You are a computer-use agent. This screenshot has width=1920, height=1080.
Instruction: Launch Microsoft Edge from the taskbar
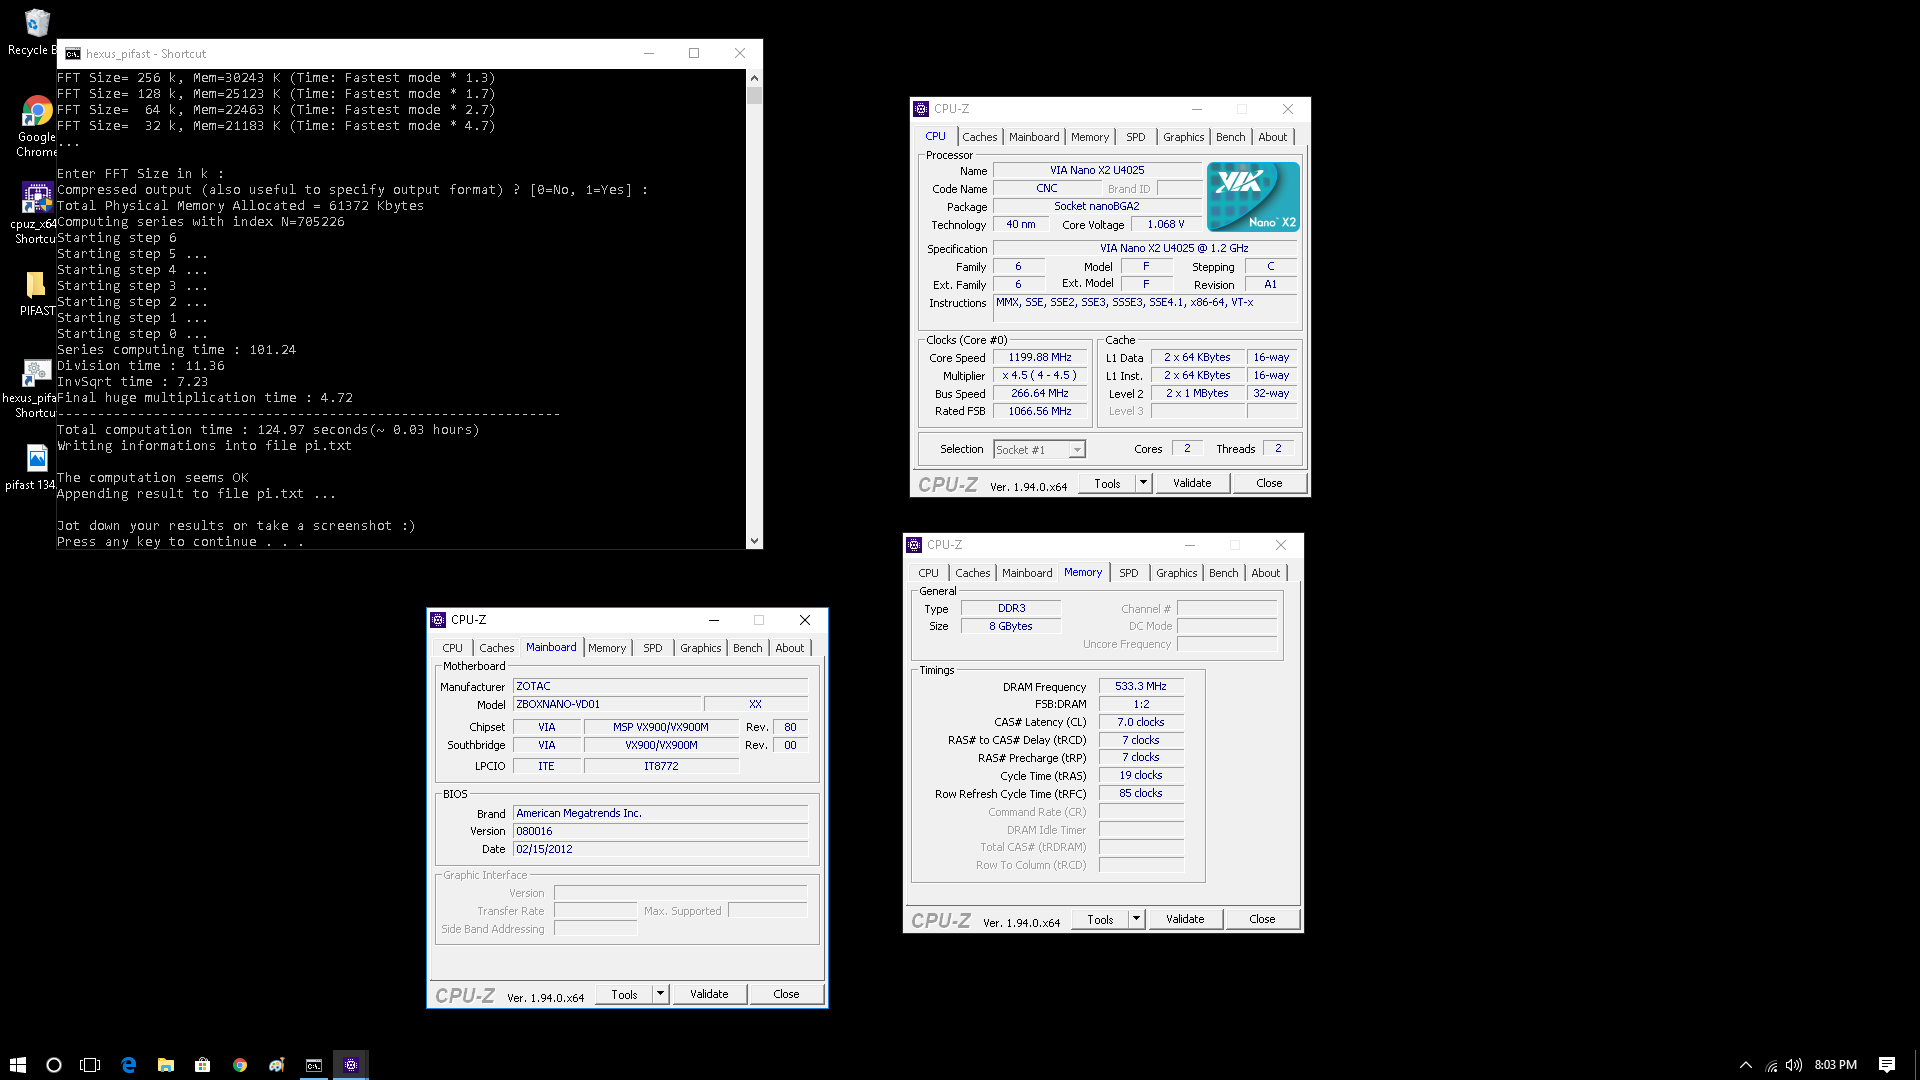(x=129, y=1065)
